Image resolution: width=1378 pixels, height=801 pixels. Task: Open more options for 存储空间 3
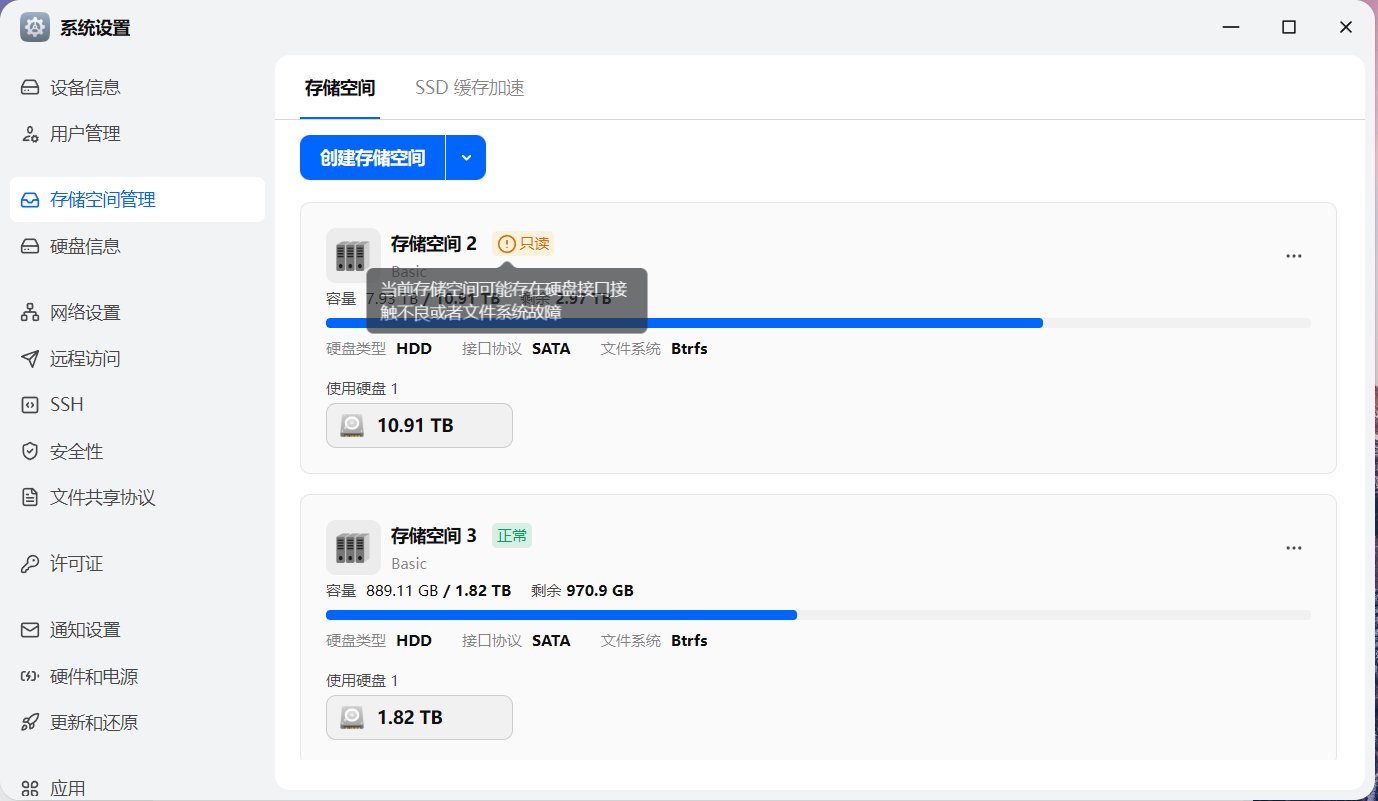pyautogui.click(x=1294, y=548)
